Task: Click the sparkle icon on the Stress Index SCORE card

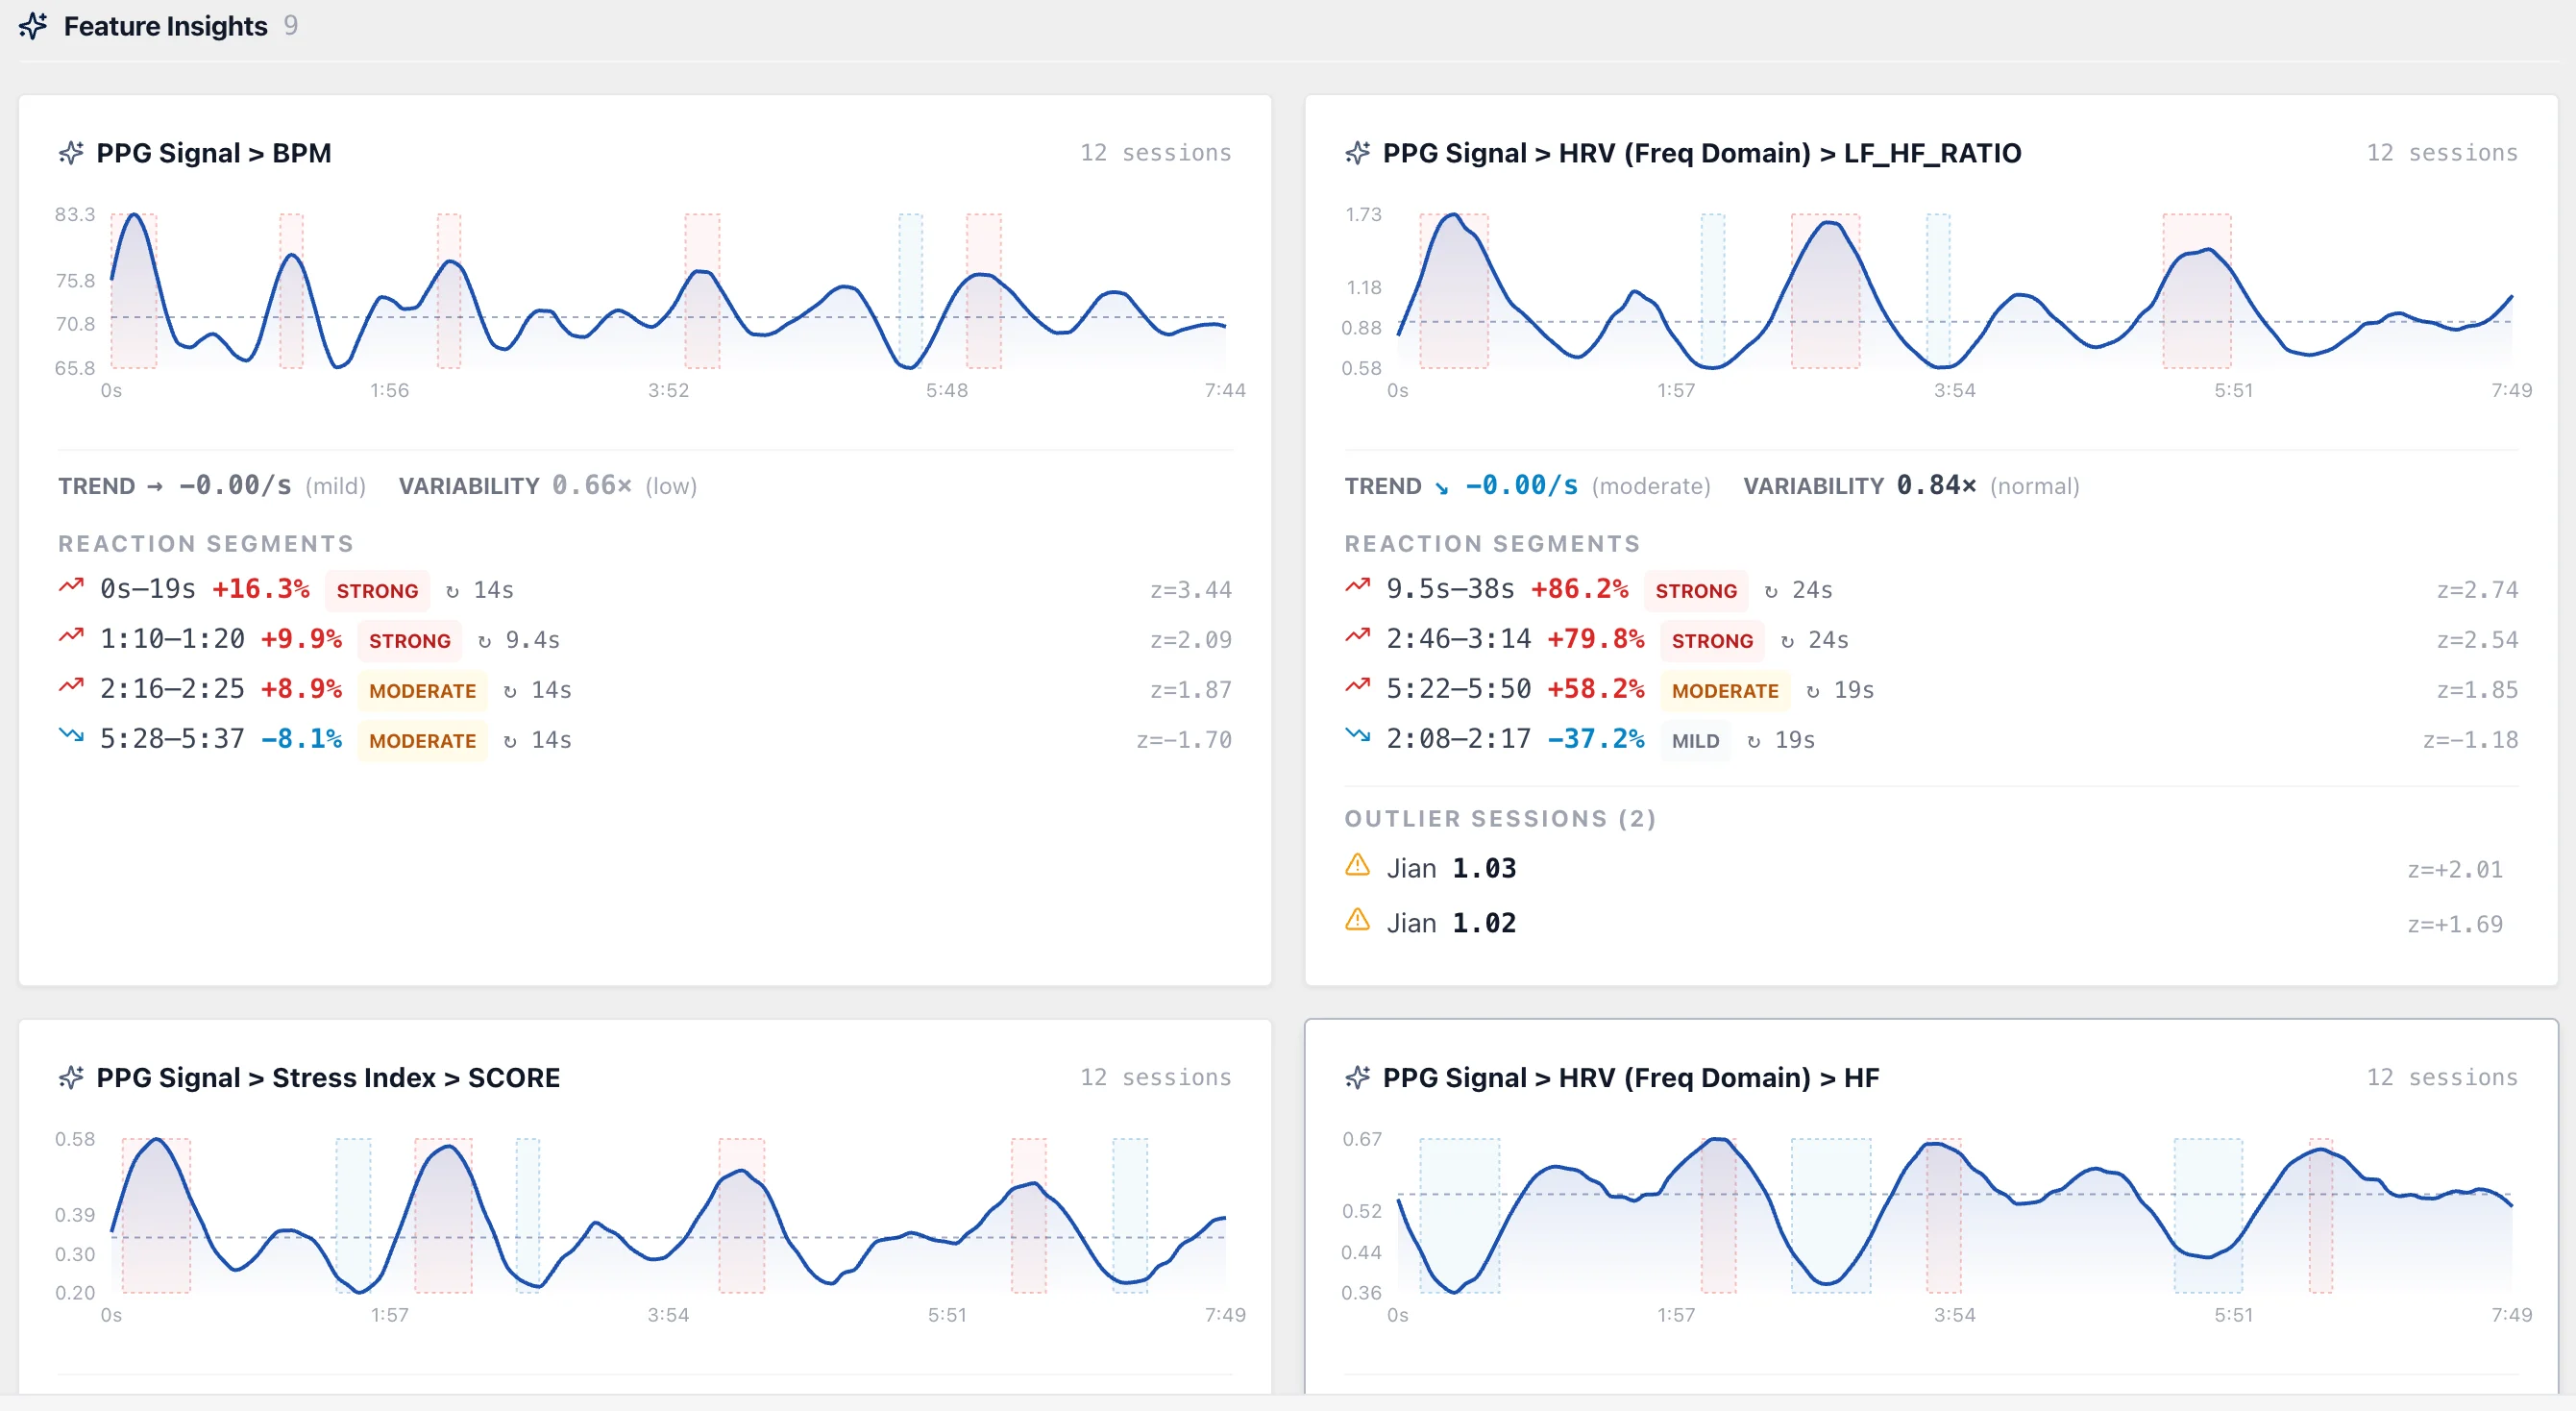Action: pos(71,1077)
